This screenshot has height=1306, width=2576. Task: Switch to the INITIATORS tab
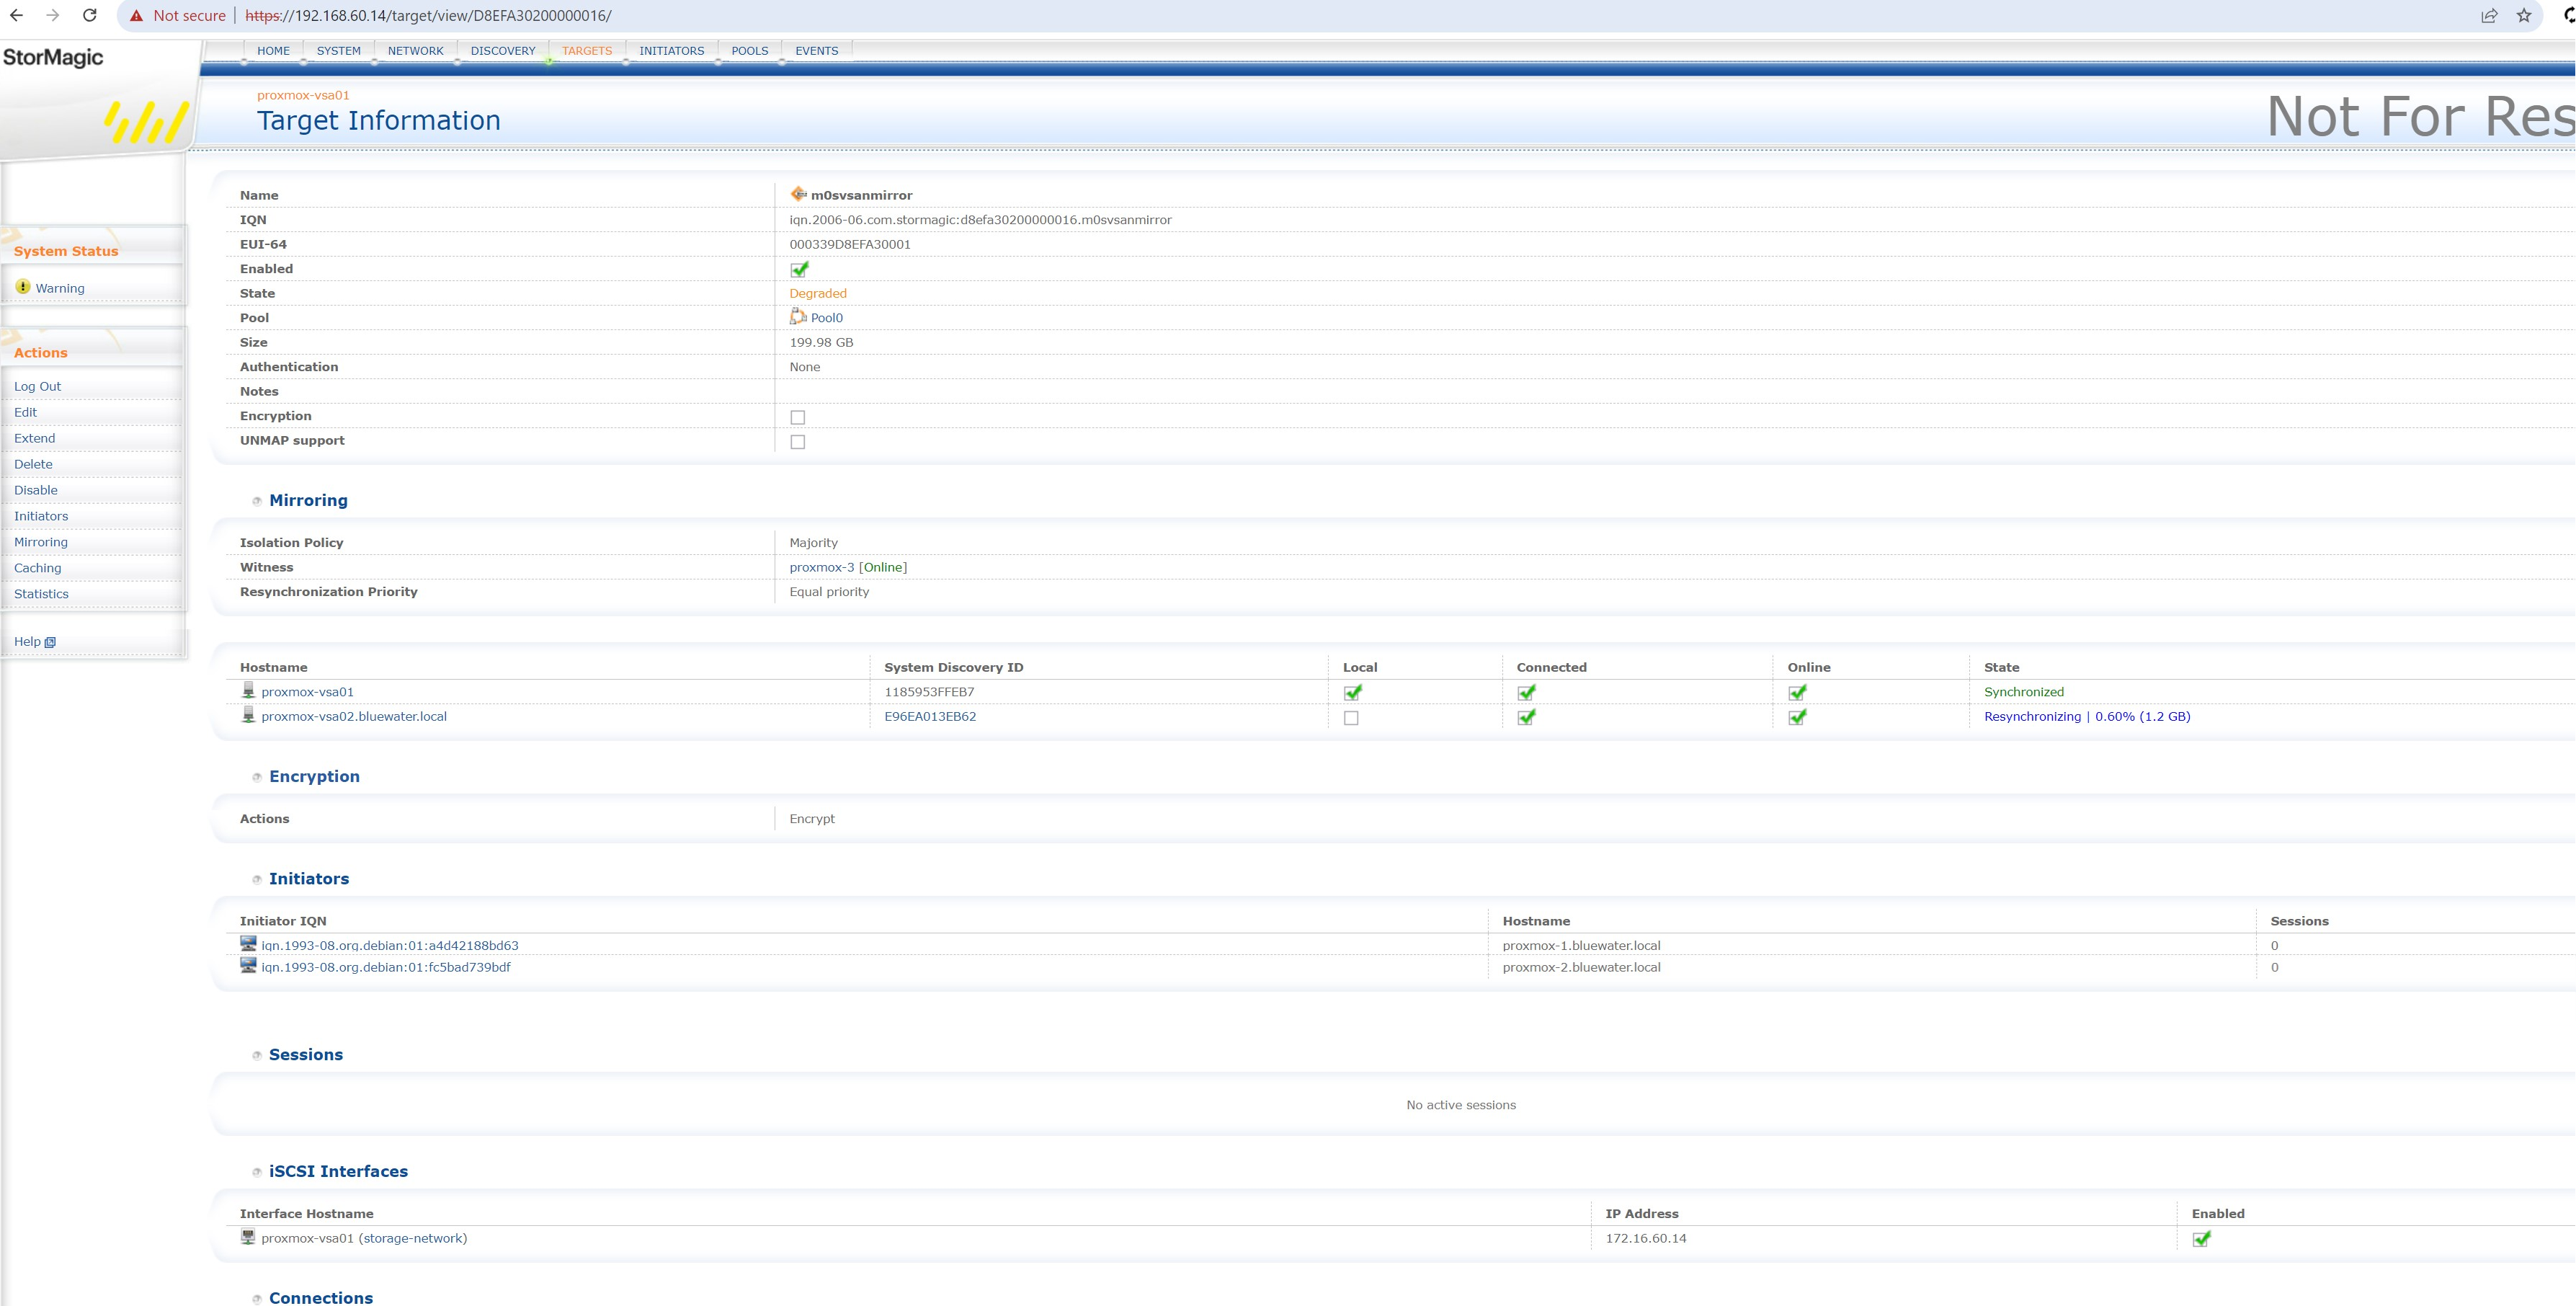point(672,51)
